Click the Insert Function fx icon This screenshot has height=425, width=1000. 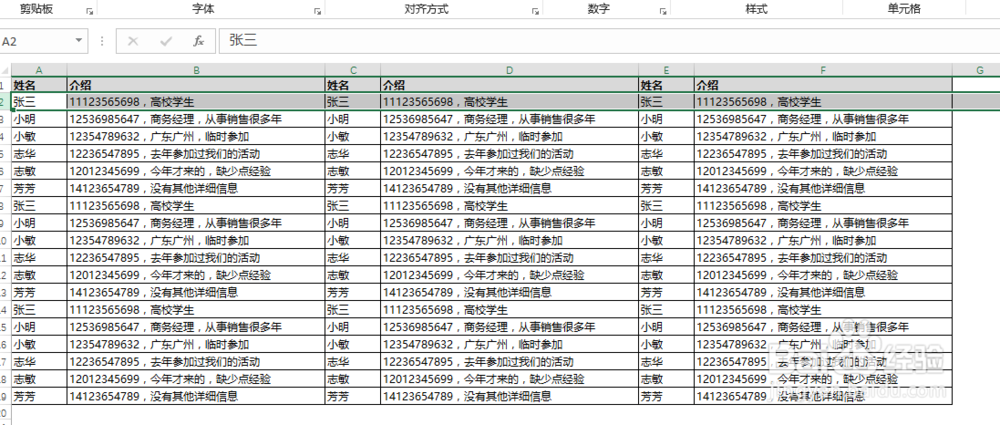point(198,41)
